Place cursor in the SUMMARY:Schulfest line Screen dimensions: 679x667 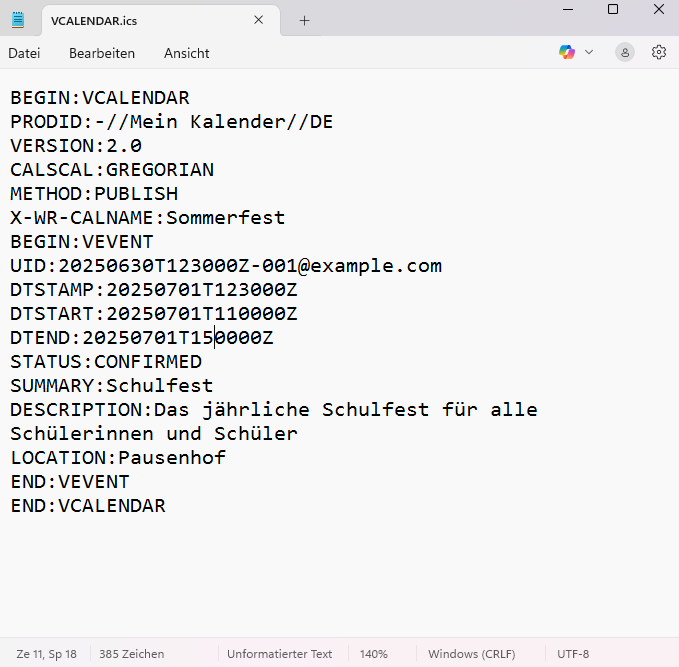pos(112,386)
